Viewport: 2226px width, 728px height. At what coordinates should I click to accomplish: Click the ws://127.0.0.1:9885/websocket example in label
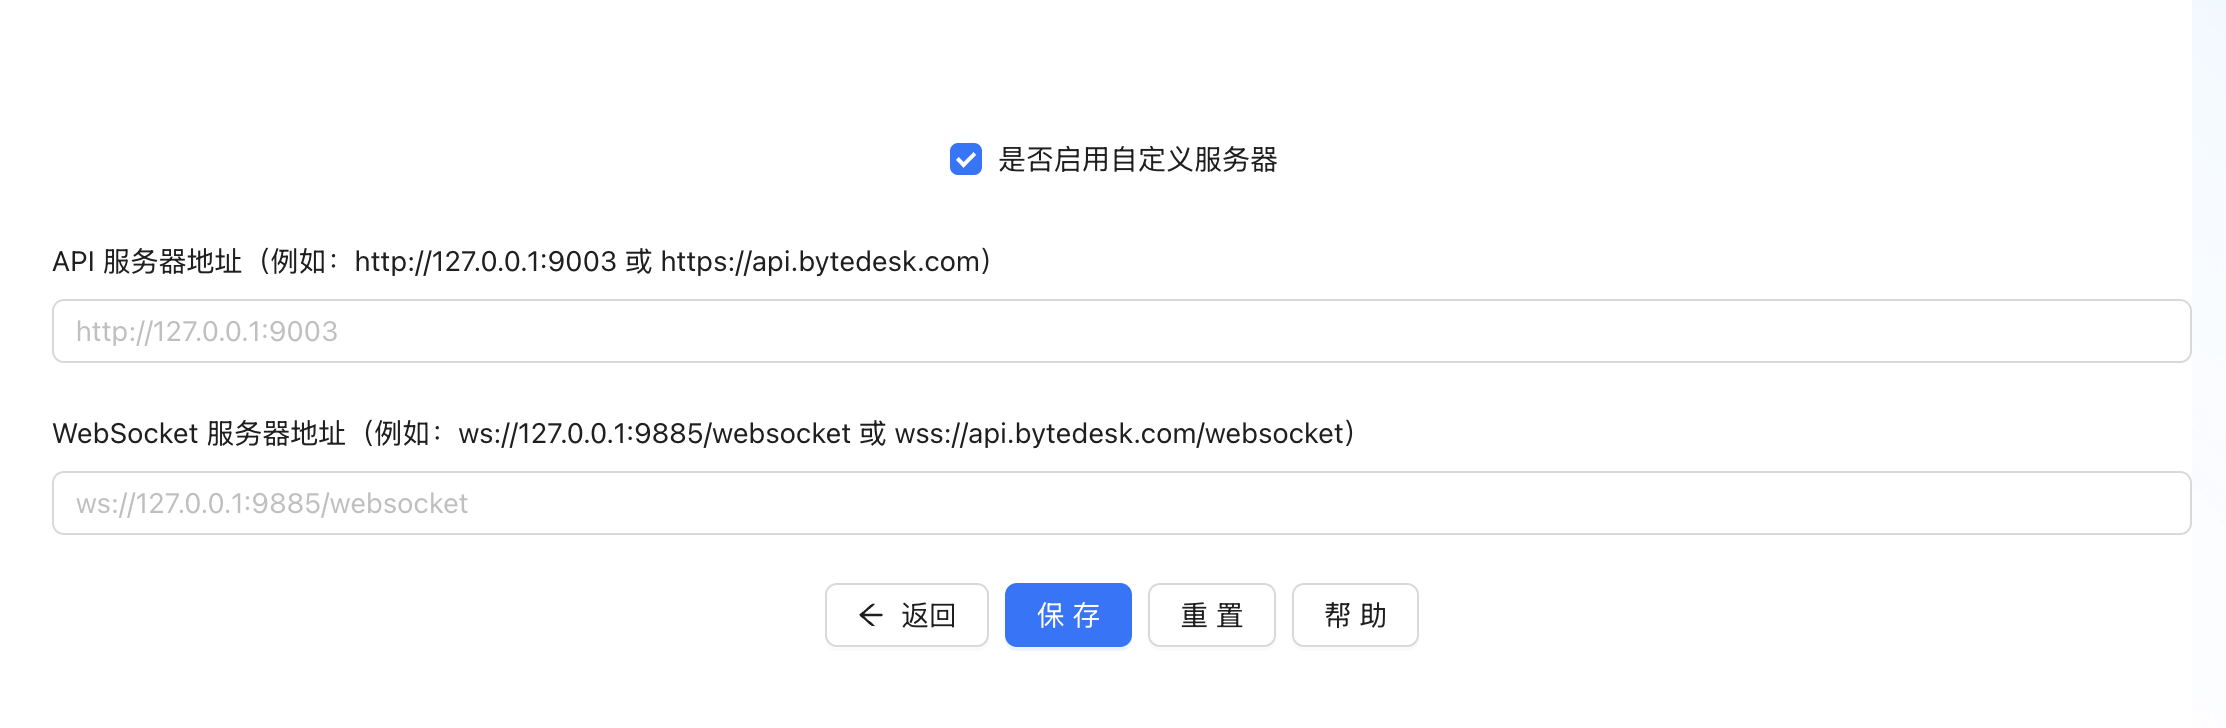tap(654, 434)
